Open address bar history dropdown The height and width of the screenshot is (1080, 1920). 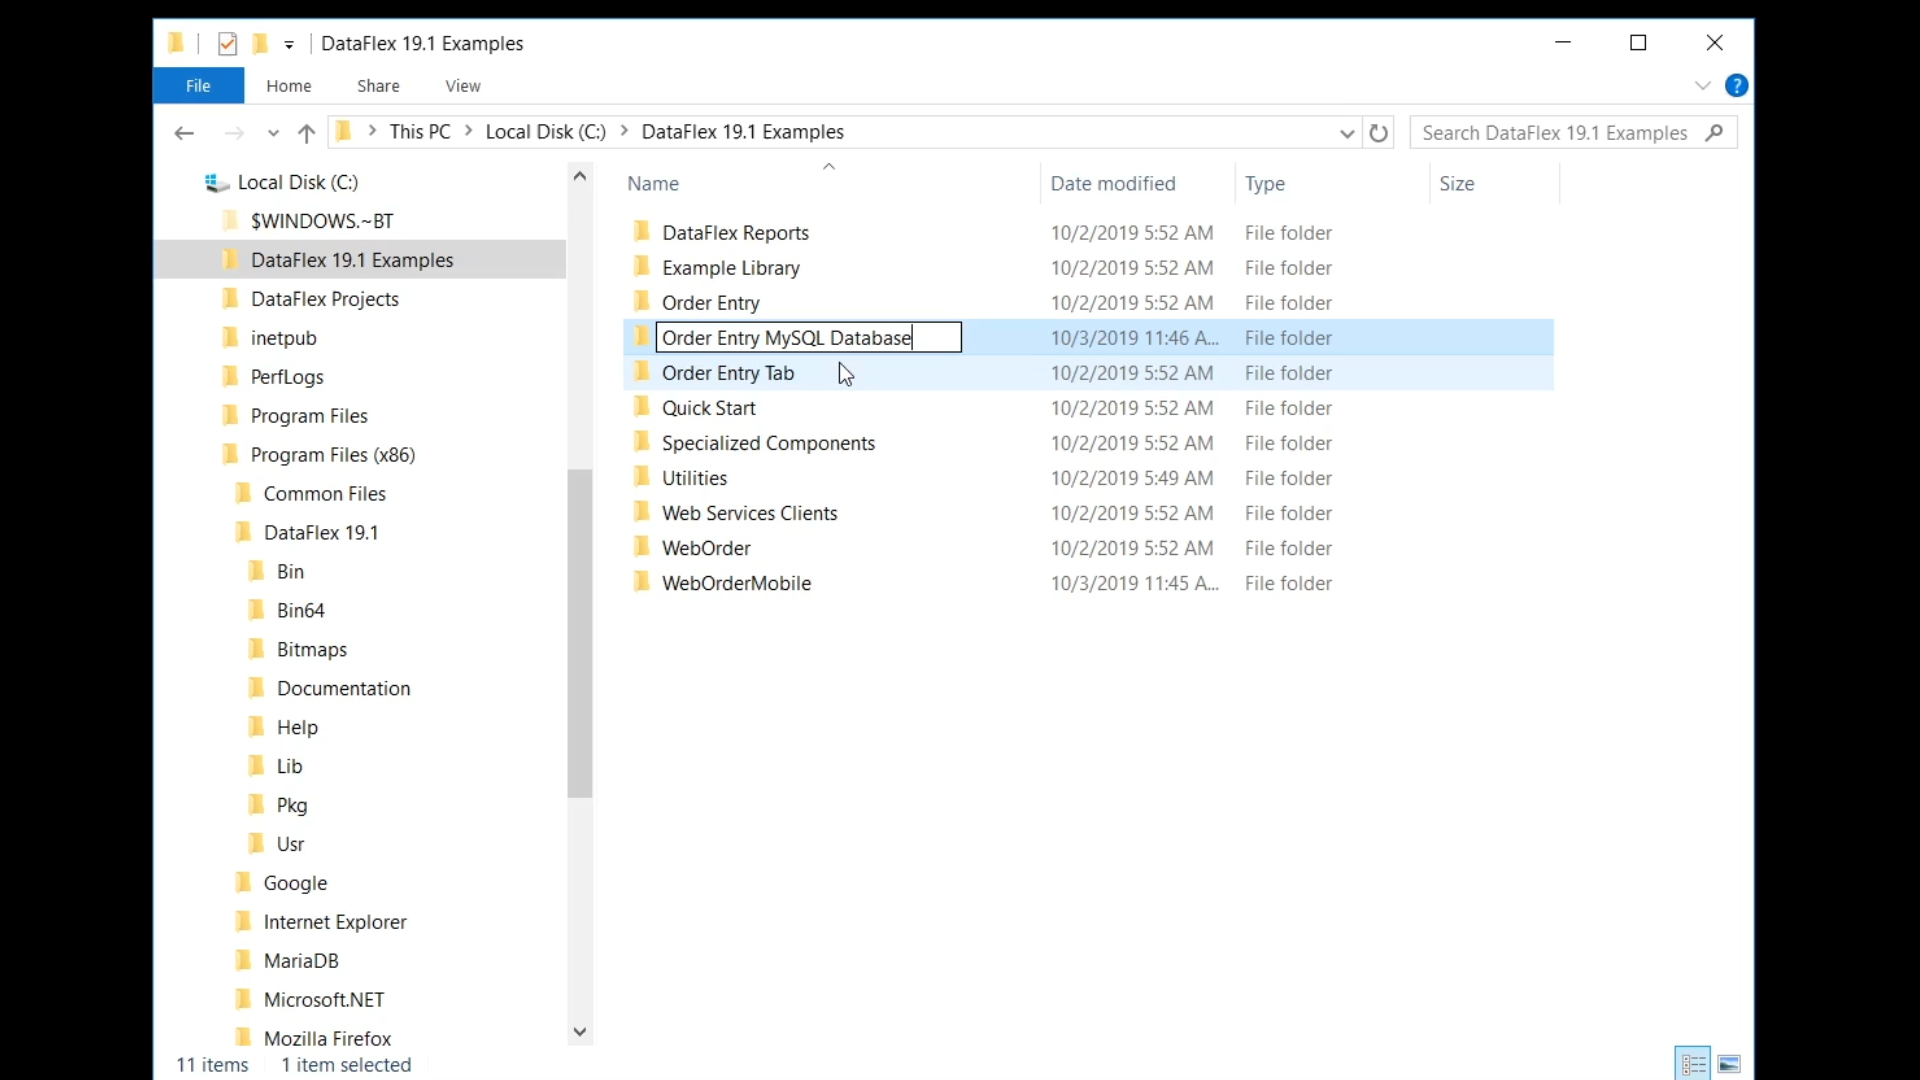1347,133
